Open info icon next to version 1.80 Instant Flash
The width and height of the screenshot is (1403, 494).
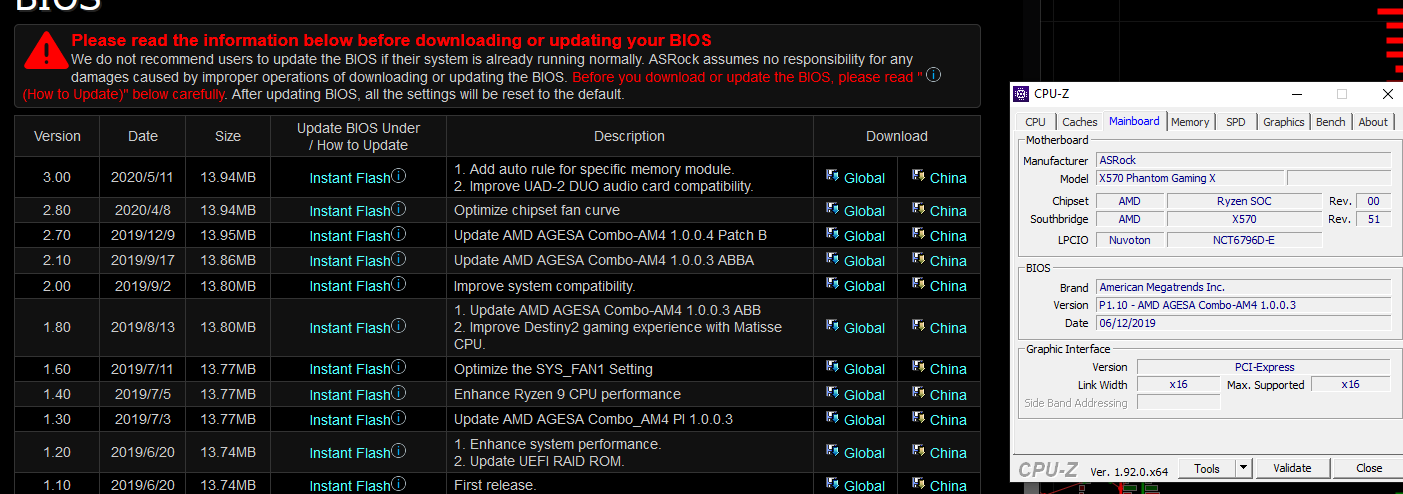pyautogui.click(x=398, y=326)
